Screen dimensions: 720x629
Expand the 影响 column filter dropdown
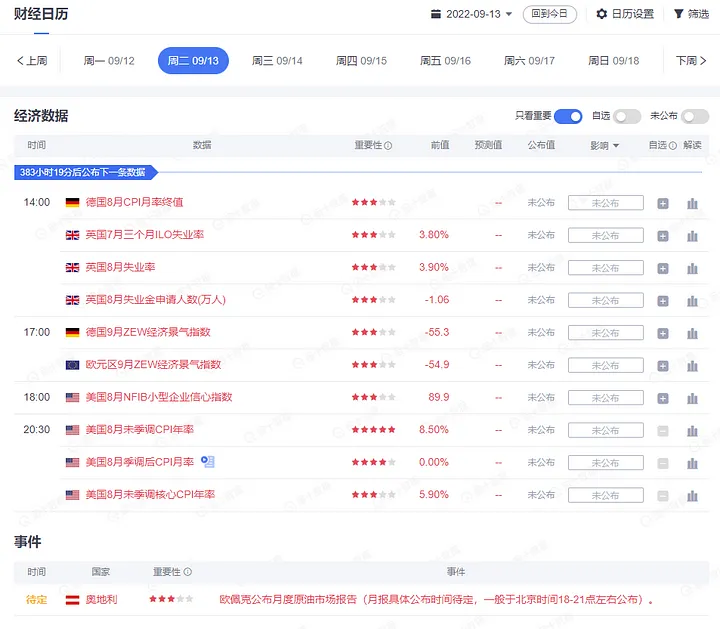[605, 146]
